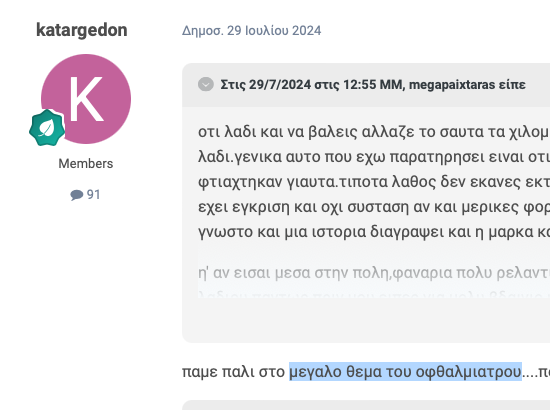The height and width of the screenshot is (410, 550).
Task: Click the speech bubble post count icon
Action: click(76, 195)
